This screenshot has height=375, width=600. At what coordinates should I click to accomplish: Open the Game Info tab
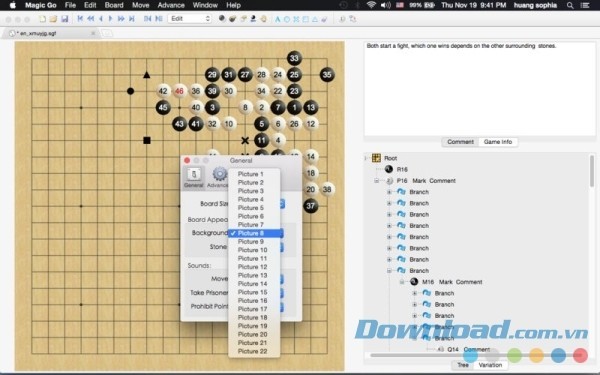coord(498,142)
